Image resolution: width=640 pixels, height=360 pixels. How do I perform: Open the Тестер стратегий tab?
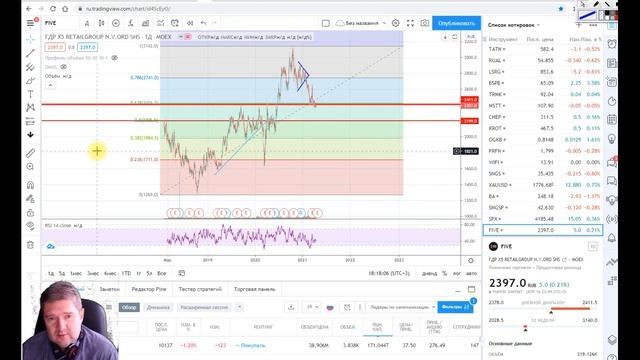[x=200, y=289]
